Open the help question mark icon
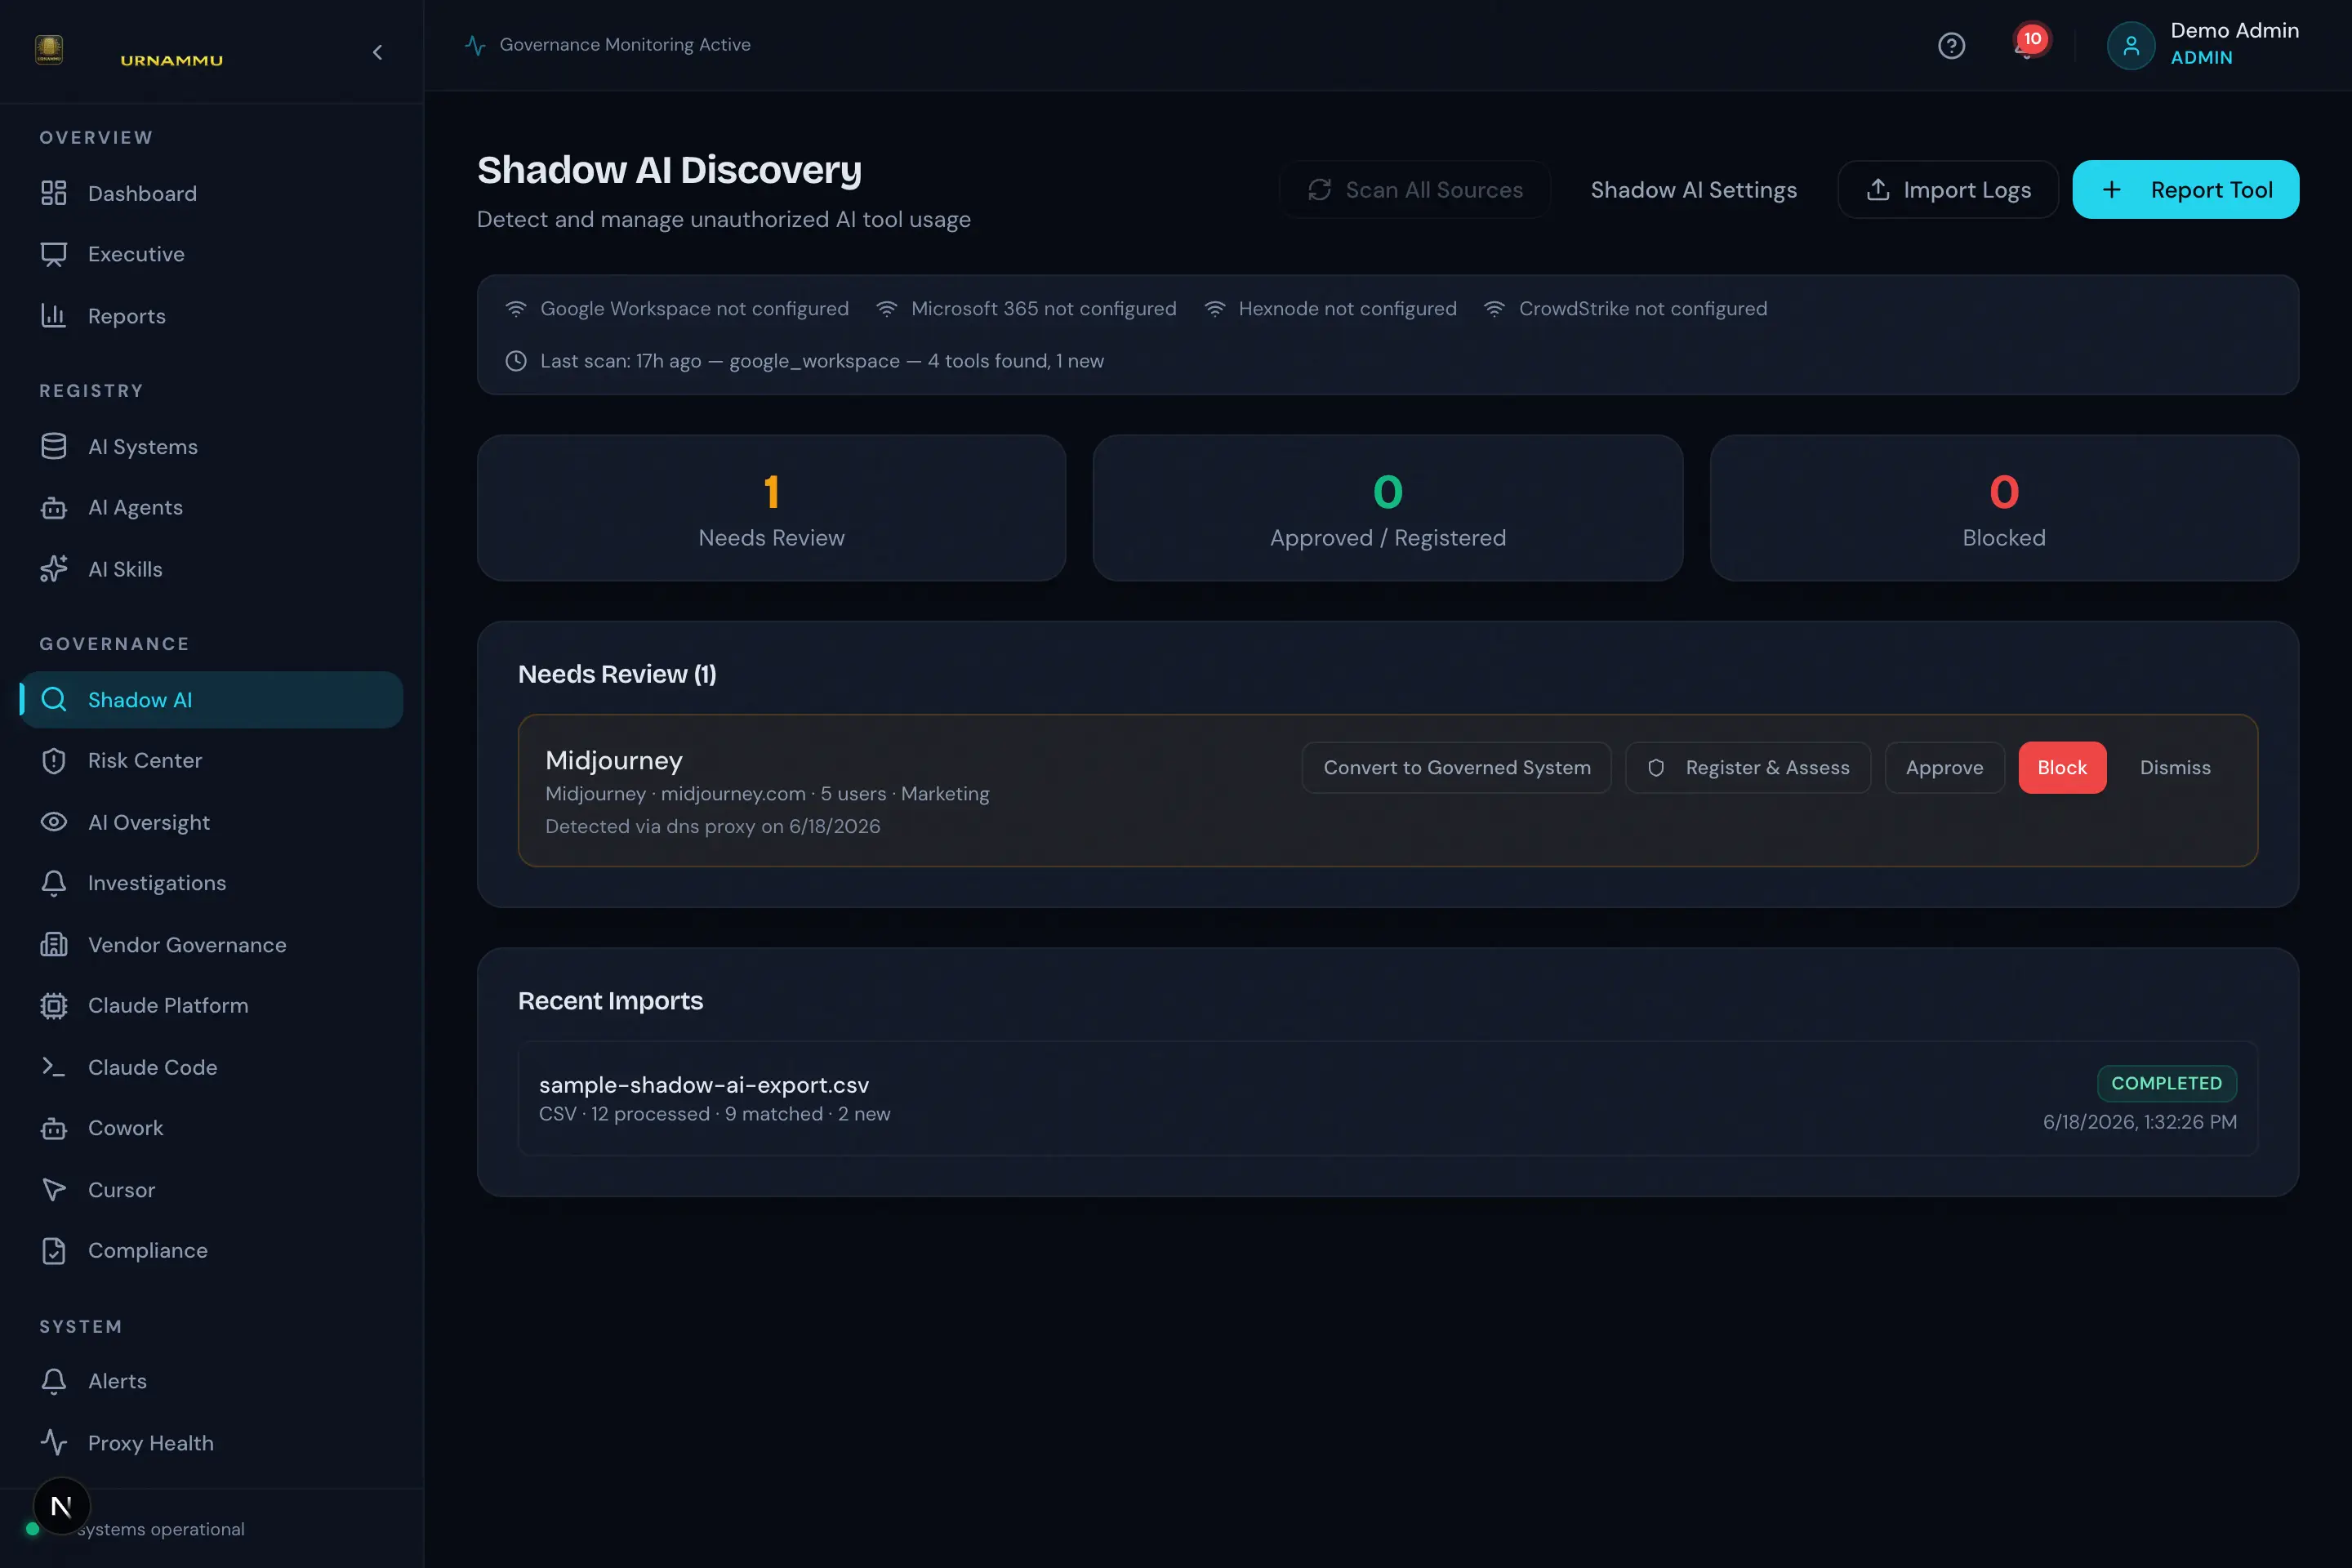Screen dimensions: 2352x1568 coord(1951,46)
